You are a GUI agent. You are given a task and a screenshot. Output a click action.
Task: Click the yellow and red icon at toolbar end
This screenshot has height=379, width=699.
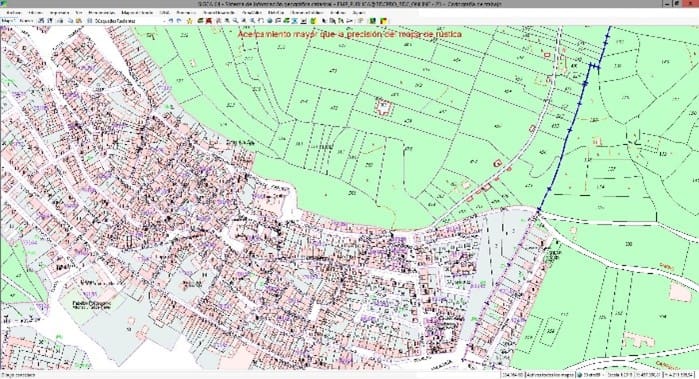(x=383, y=21)
